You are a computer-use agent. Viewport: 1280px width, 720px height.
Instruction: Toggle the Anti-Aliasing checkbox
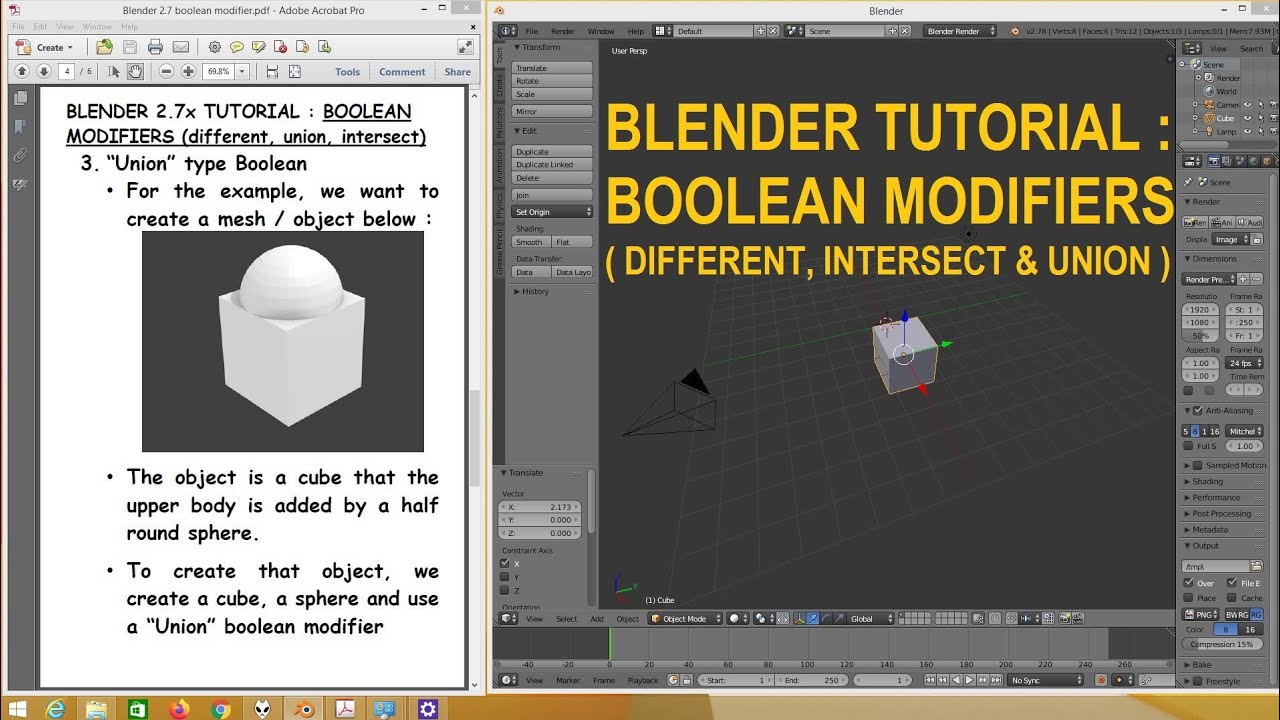pyautogui.click(x=1199, y=411)
